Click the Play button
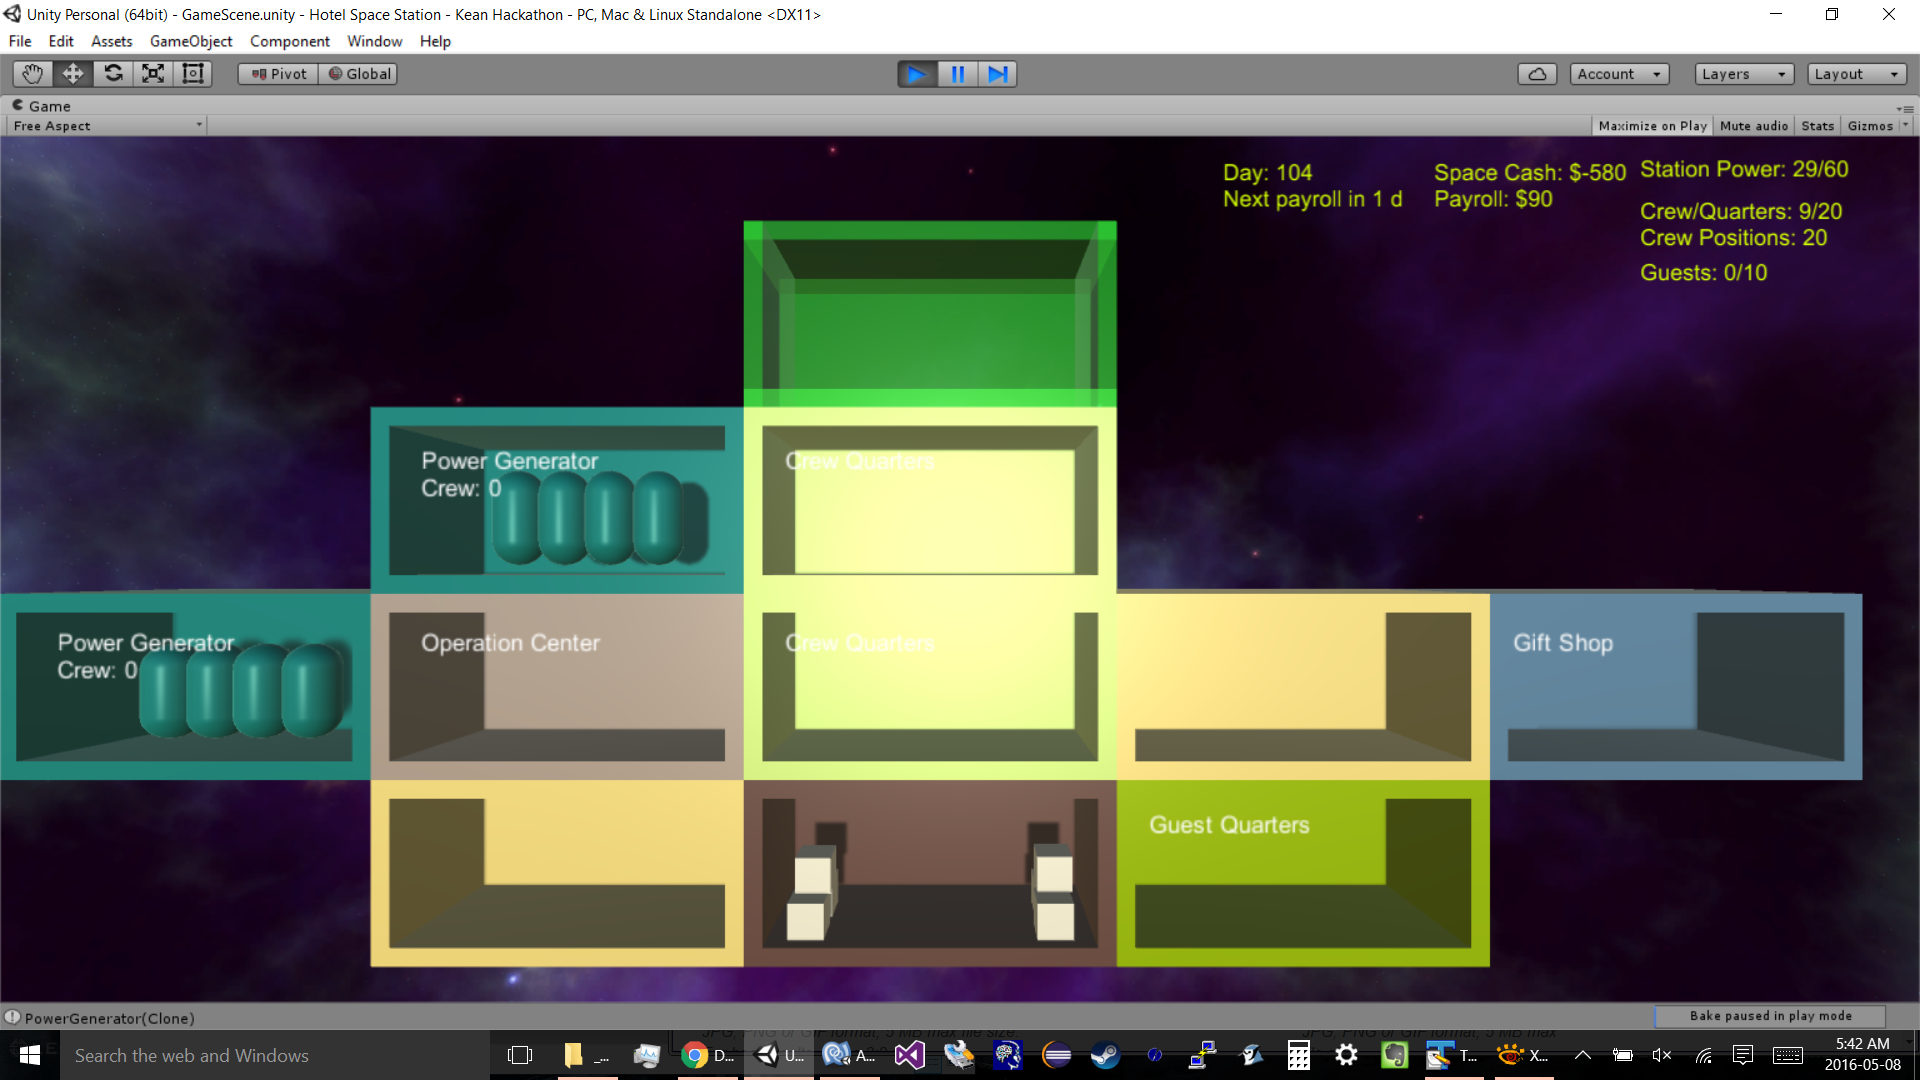The width and height of the screenshot is (1920, 1080). (916, 74)
